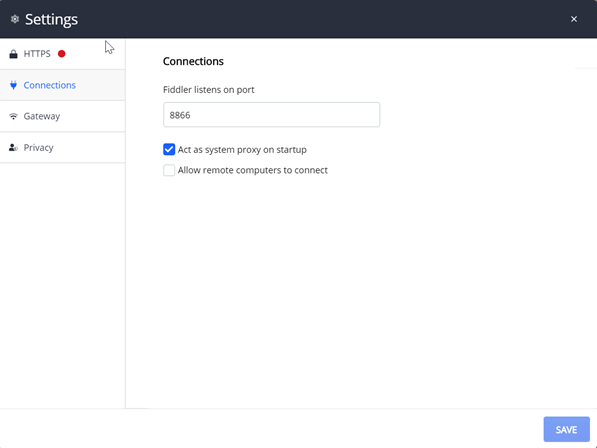
Task: Click the Connections section heading
Action: [x=193, y=61]
